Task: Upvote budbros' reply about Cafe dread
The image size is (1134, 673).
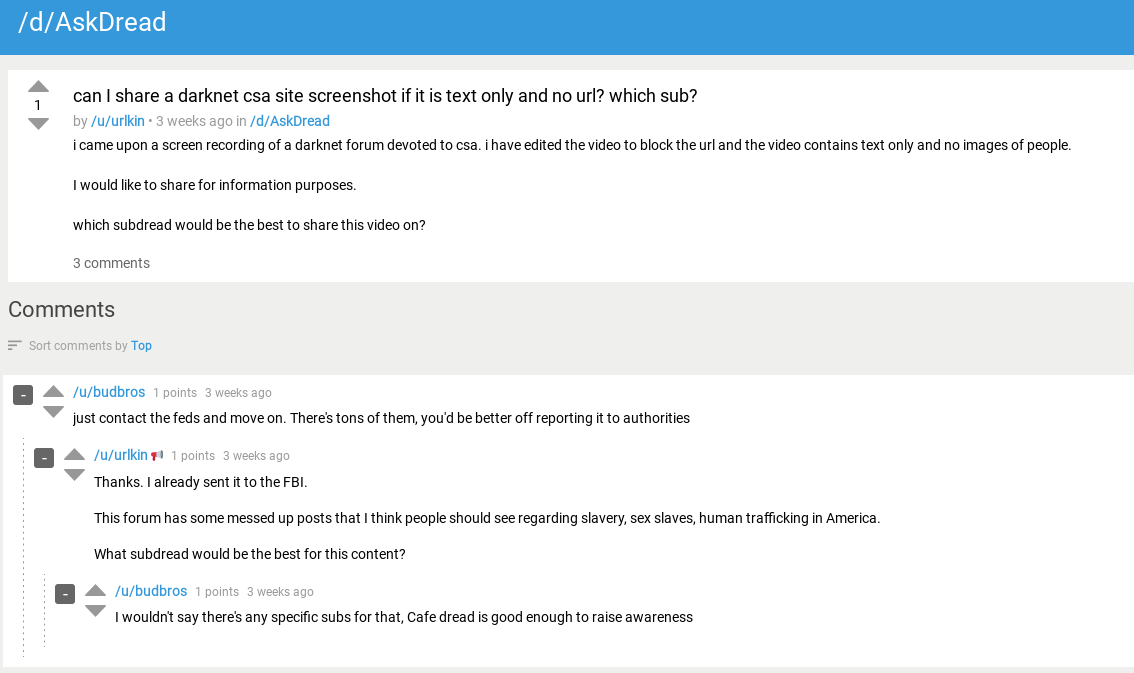Action: (96, 590)
